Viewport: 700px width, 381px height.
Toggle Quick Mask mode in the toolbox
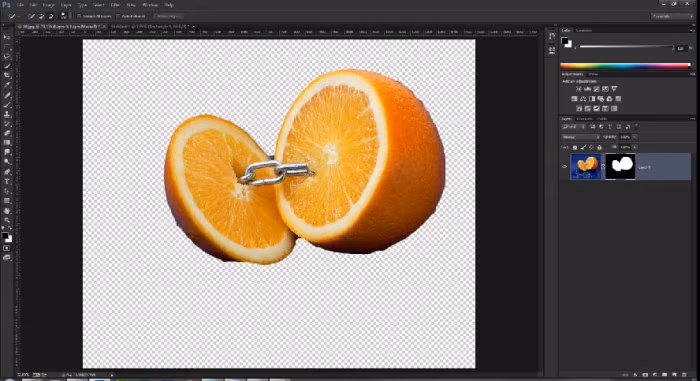(x=7, y=248)
